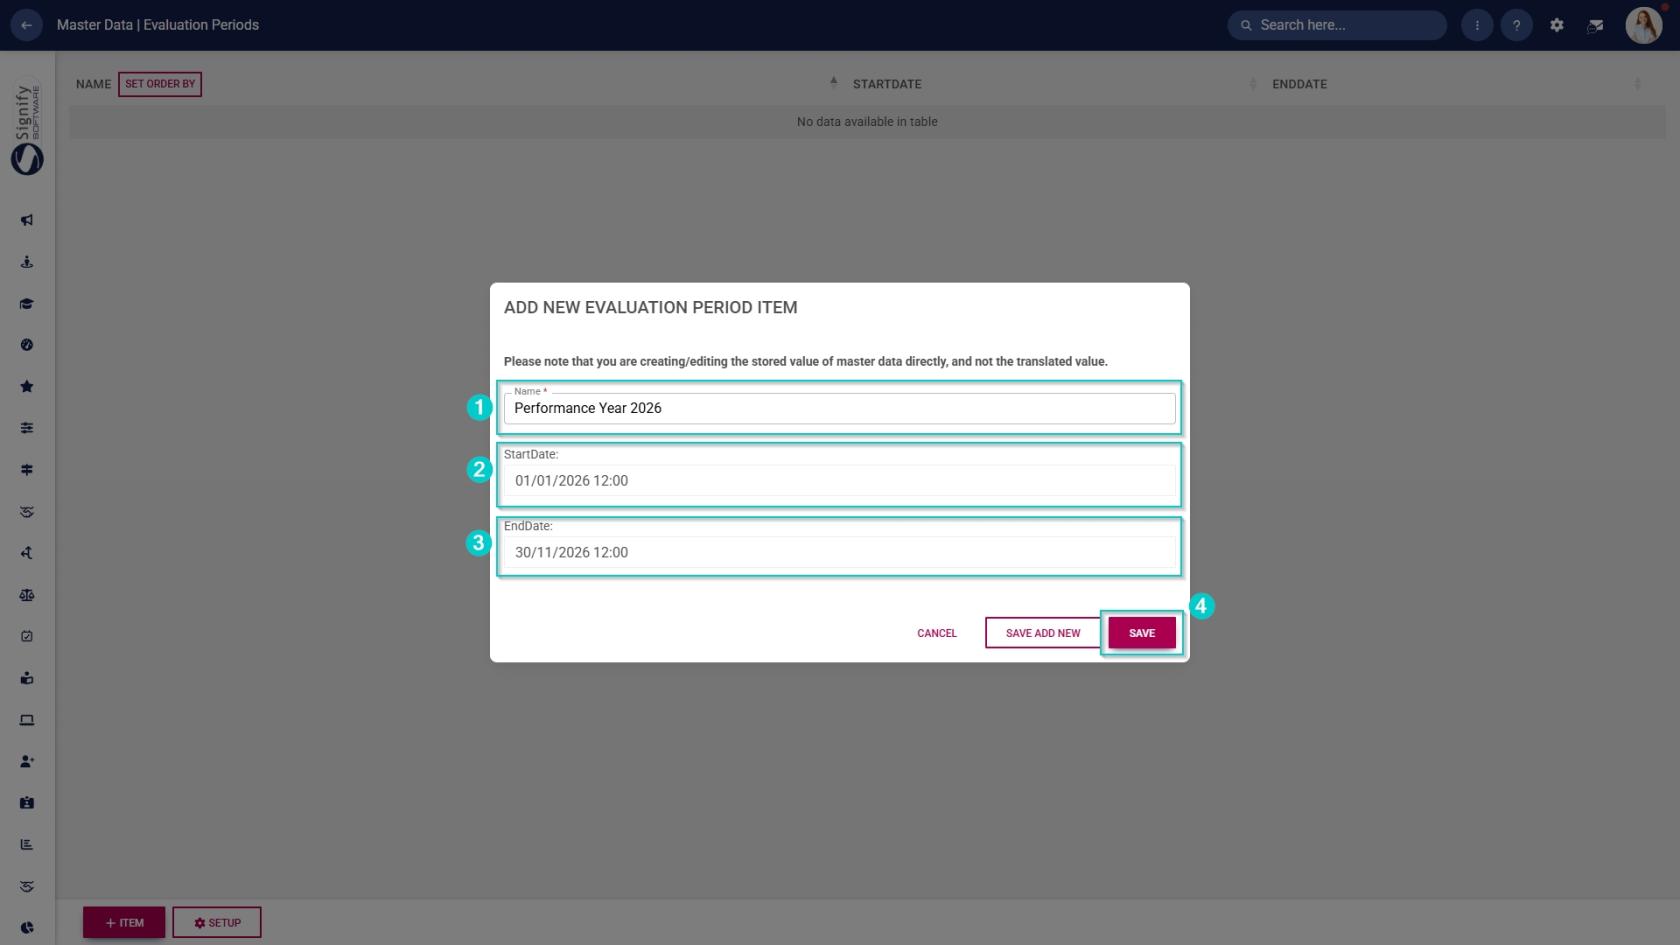Click the + ITEM button
The image size is (1680, 945).
click(124, 923)
